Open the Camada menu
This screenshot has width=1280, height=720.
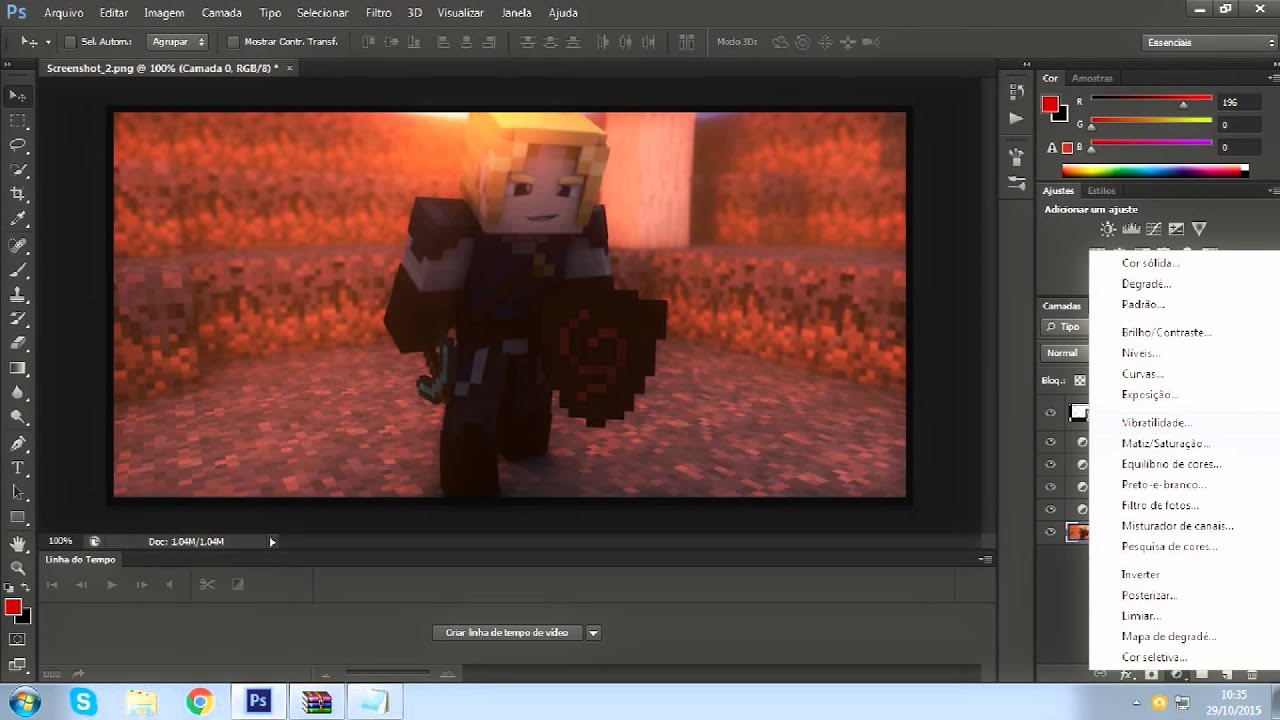tap(221, 13)
